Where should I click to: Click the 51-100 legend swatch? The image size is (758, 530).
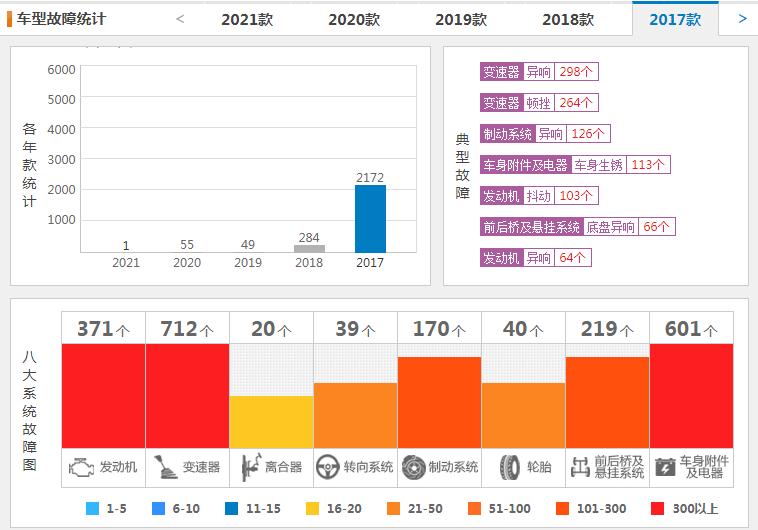pyautogui.click(x=475, y=508)
